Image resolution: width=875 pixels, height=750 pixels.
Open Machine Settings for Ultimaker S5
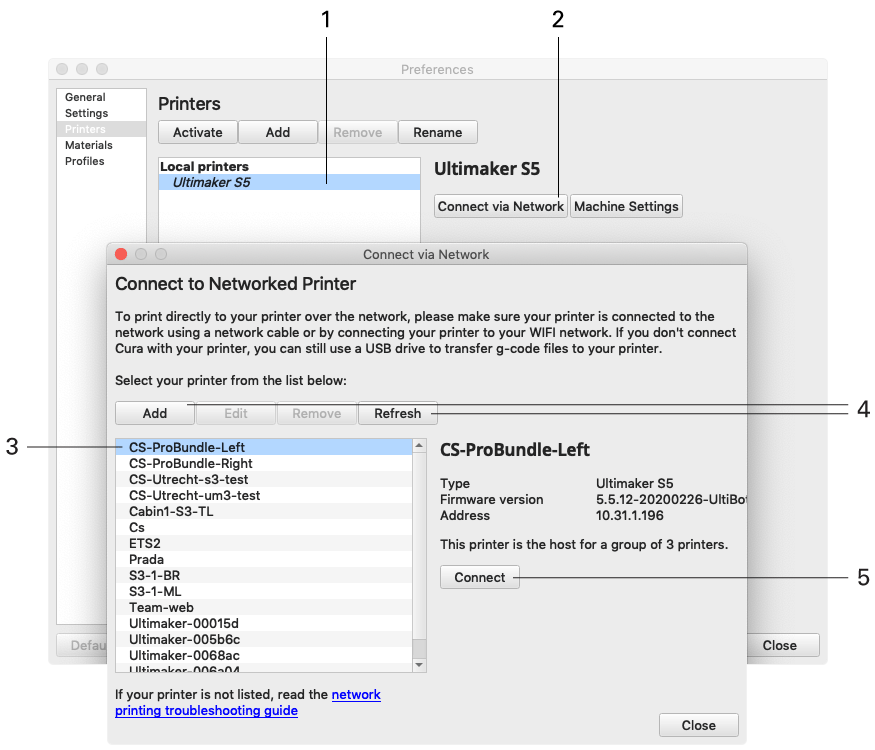[627, 206]
